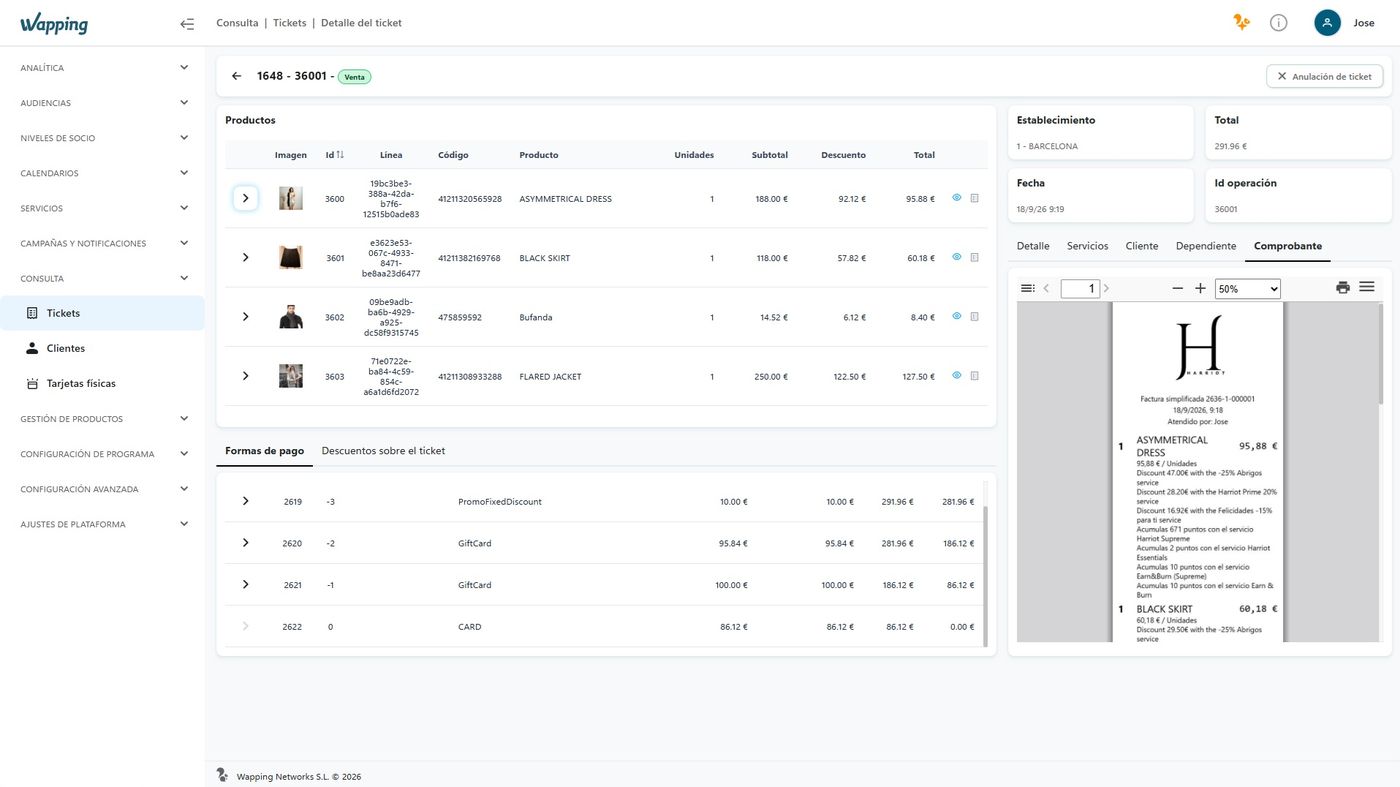Screen dimensions: 1400x787
Task: Click the document icon on the ASYMMETRICAL DRESS row
Action: pyautogui.click(x=975, y=198)
